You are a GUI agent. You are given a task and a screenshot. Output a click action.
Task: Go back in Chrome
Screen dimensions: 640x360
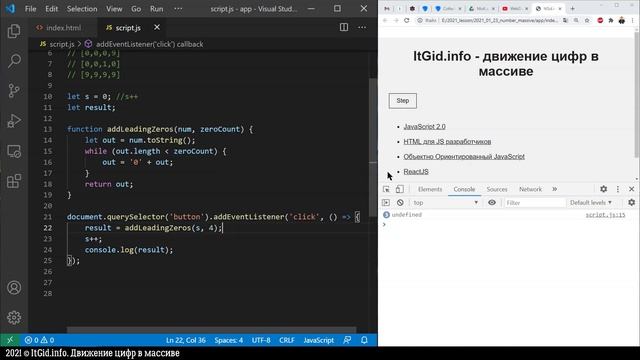click(385, 20)
